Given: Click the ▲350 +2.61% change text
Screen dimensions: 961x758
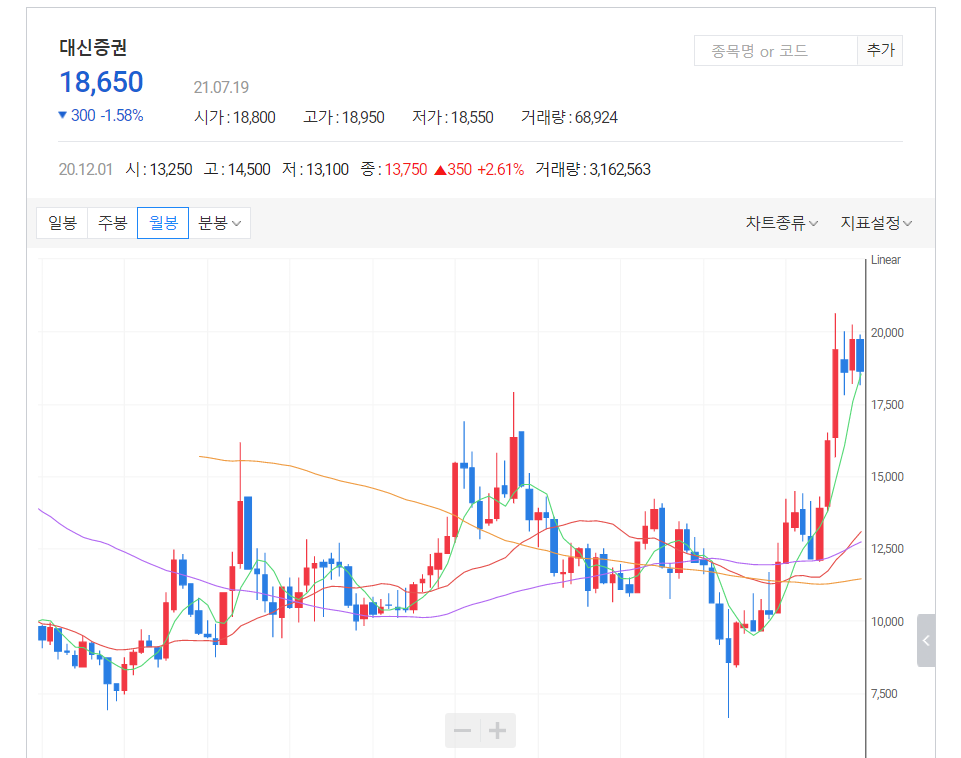Looking at the screenshot, I should 479,169.
